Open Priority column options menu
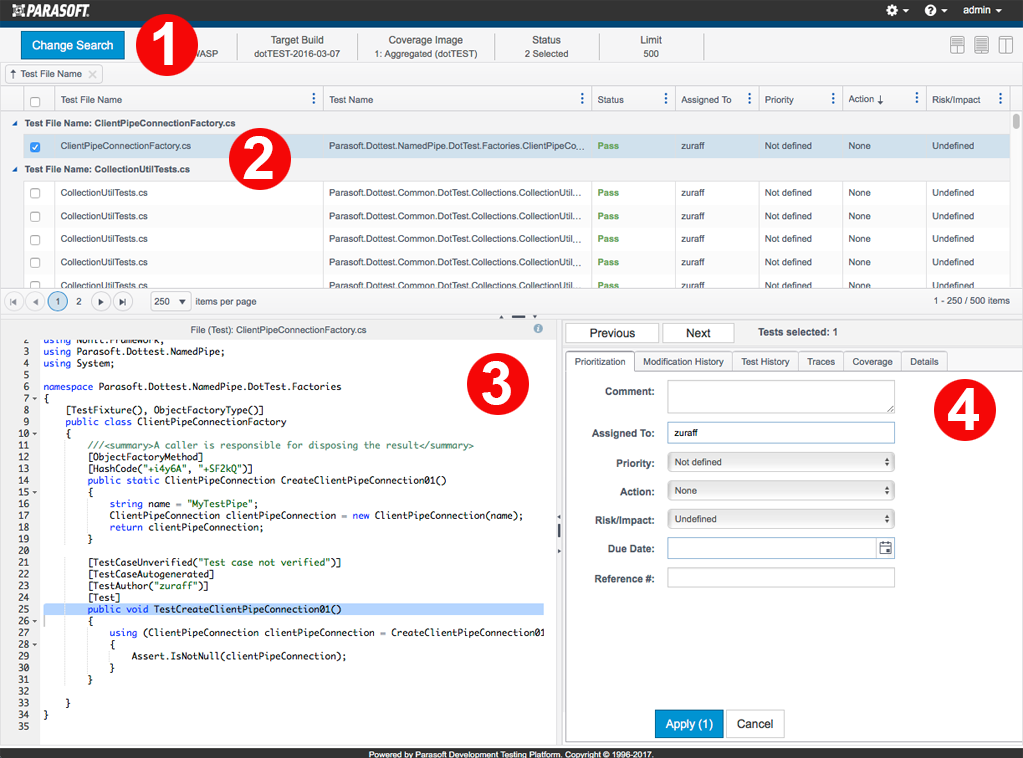 click(x=832, y=99)
